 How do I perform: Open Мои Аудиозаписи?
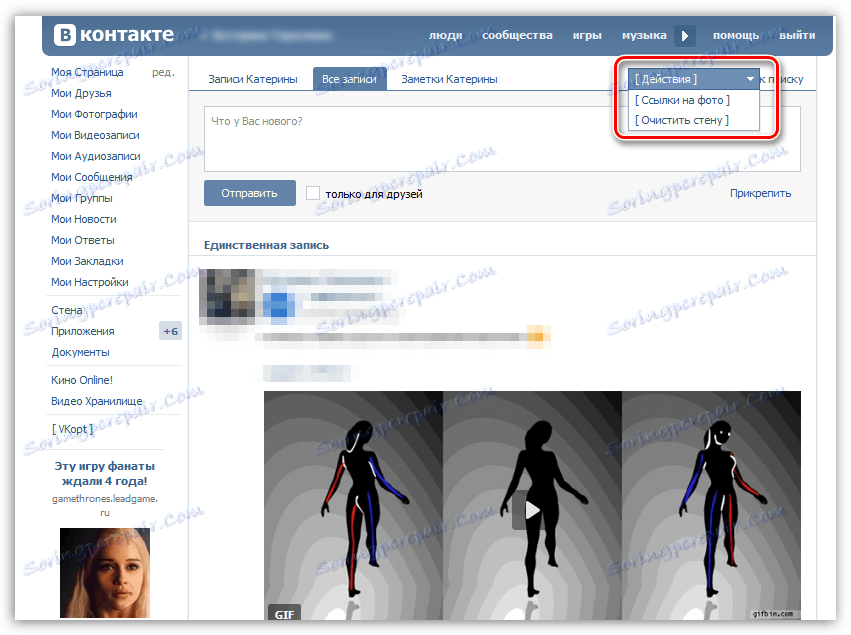pyautogui.click(x=96, y=156)
